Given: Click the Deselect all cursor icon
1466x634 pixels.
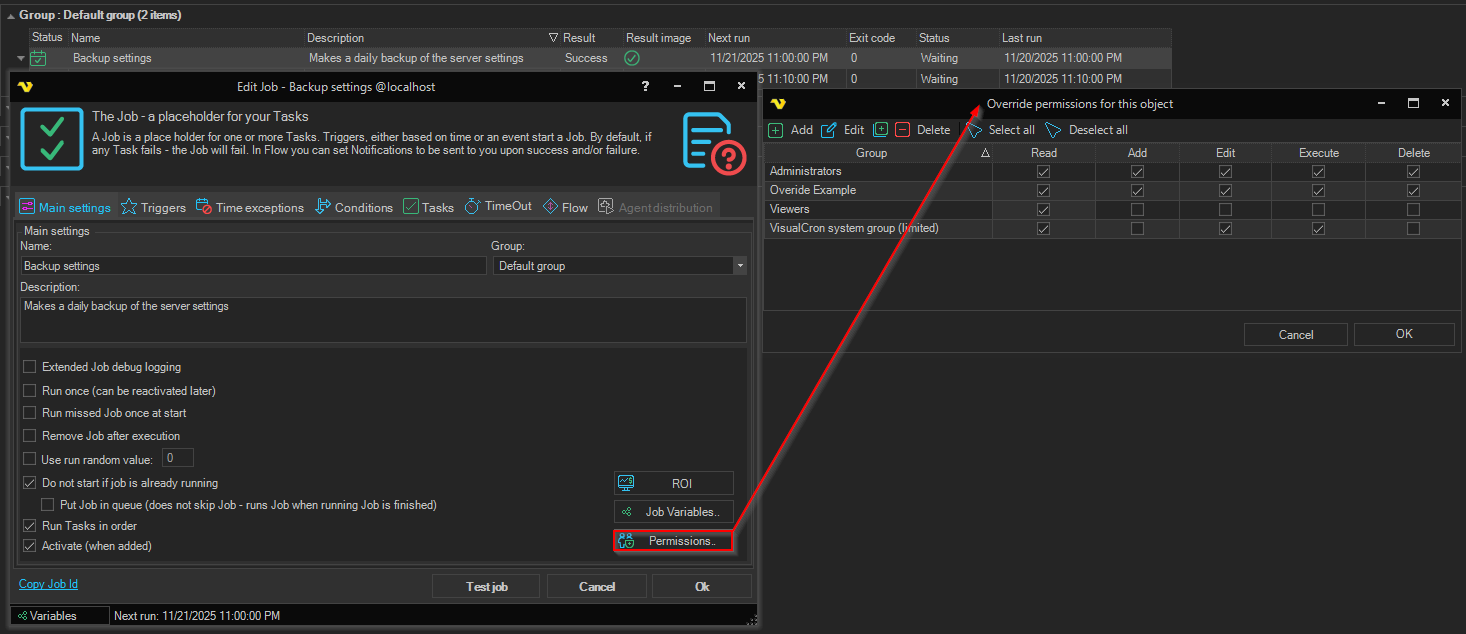Looking at the screenshot, I should (x=1053, y=130).
